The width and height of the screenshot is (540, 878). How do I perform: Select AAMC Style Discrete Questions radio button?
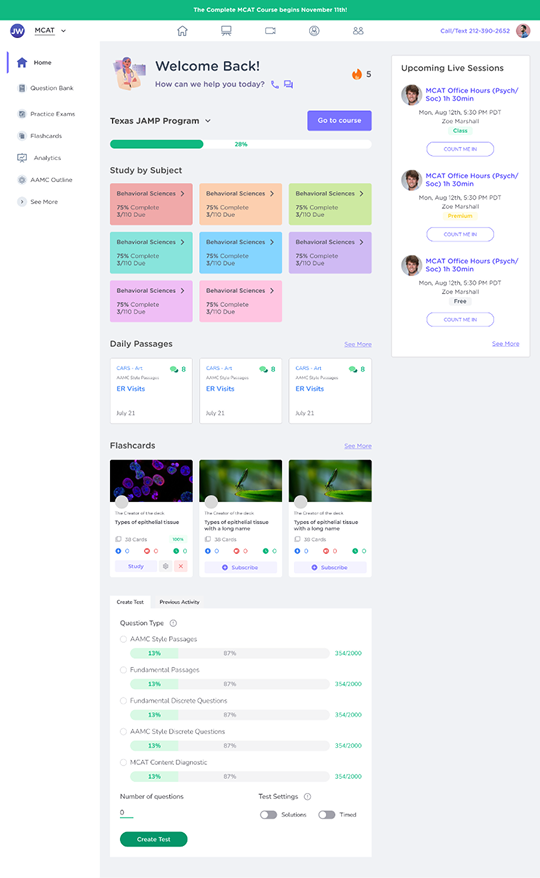tap(123, 731)
